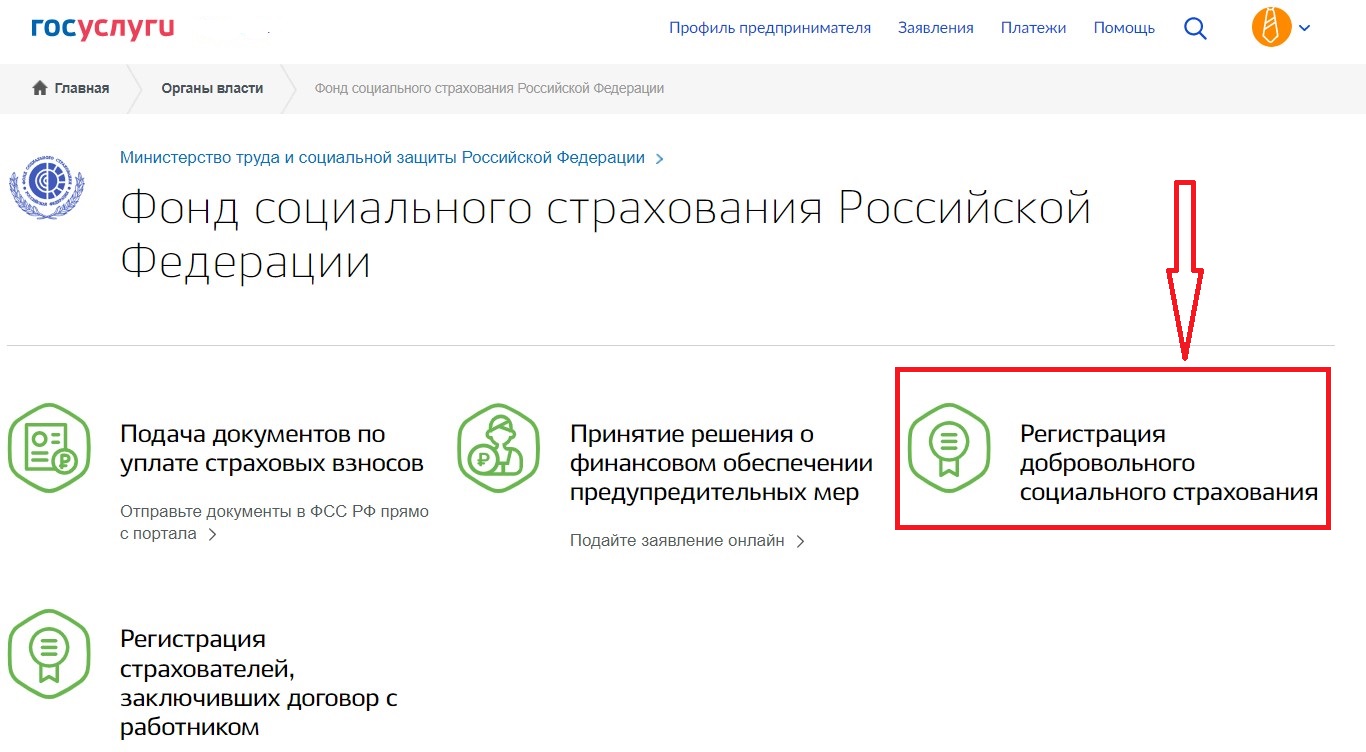1366x752 pixels.
Task: Go to Главная breadcrumb
Action: coord(82,88)
